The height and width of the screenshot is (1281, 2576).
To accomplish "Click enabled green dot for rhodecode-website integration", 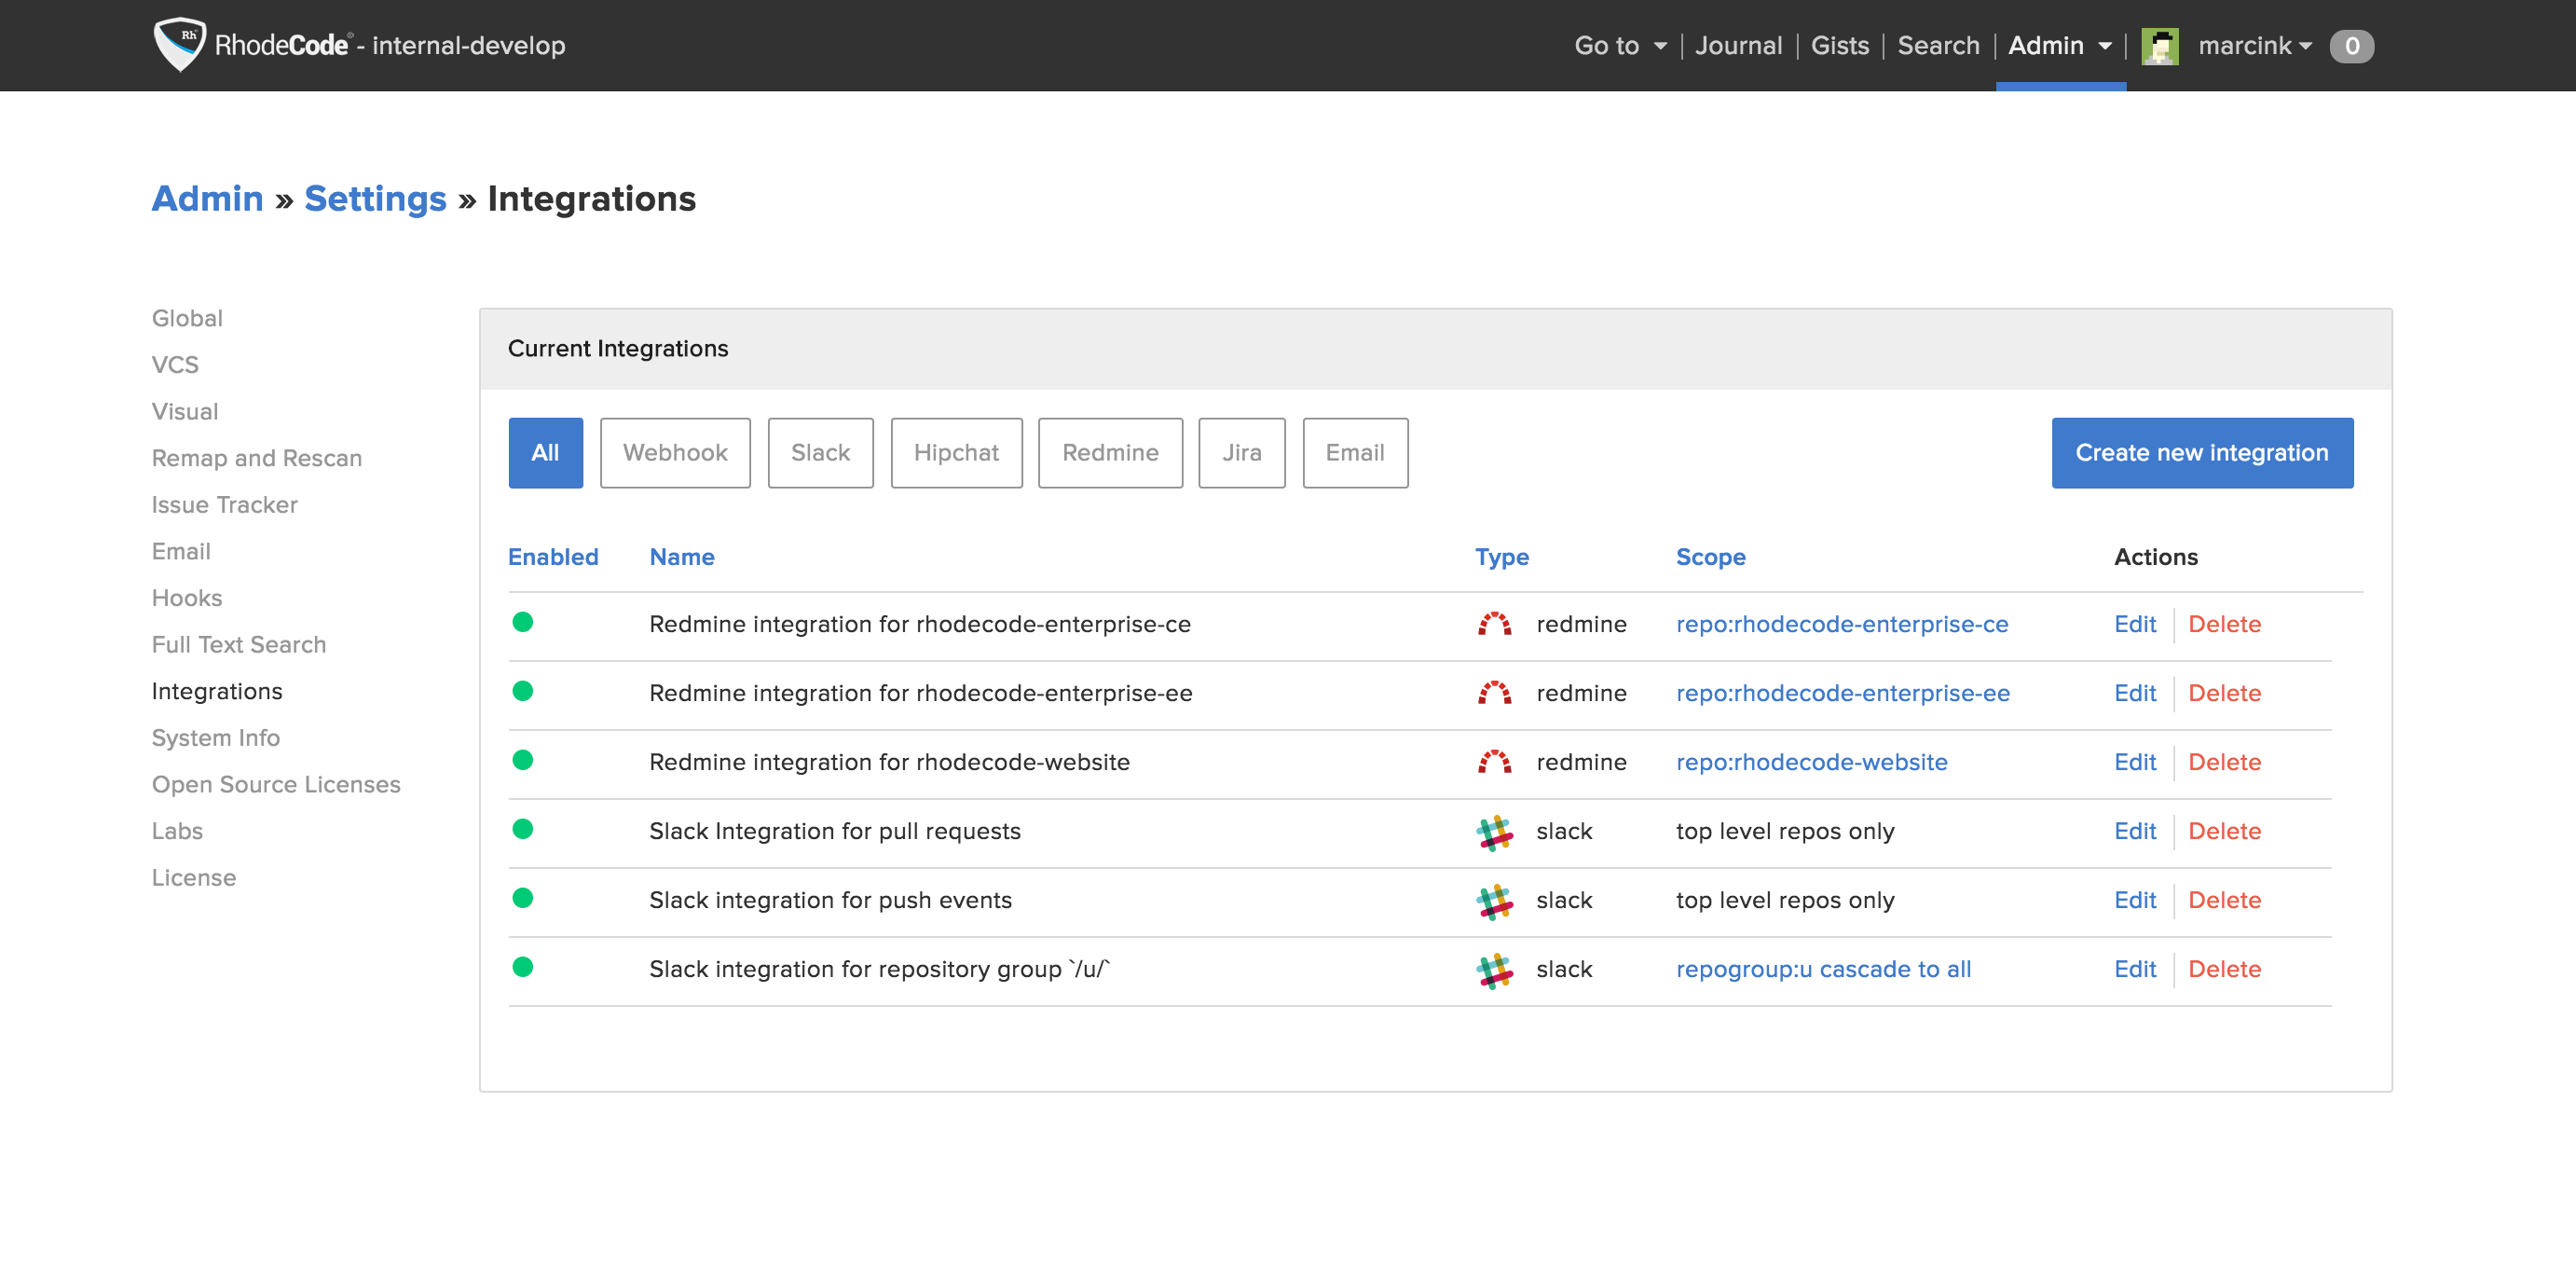I will coord(522,760).
